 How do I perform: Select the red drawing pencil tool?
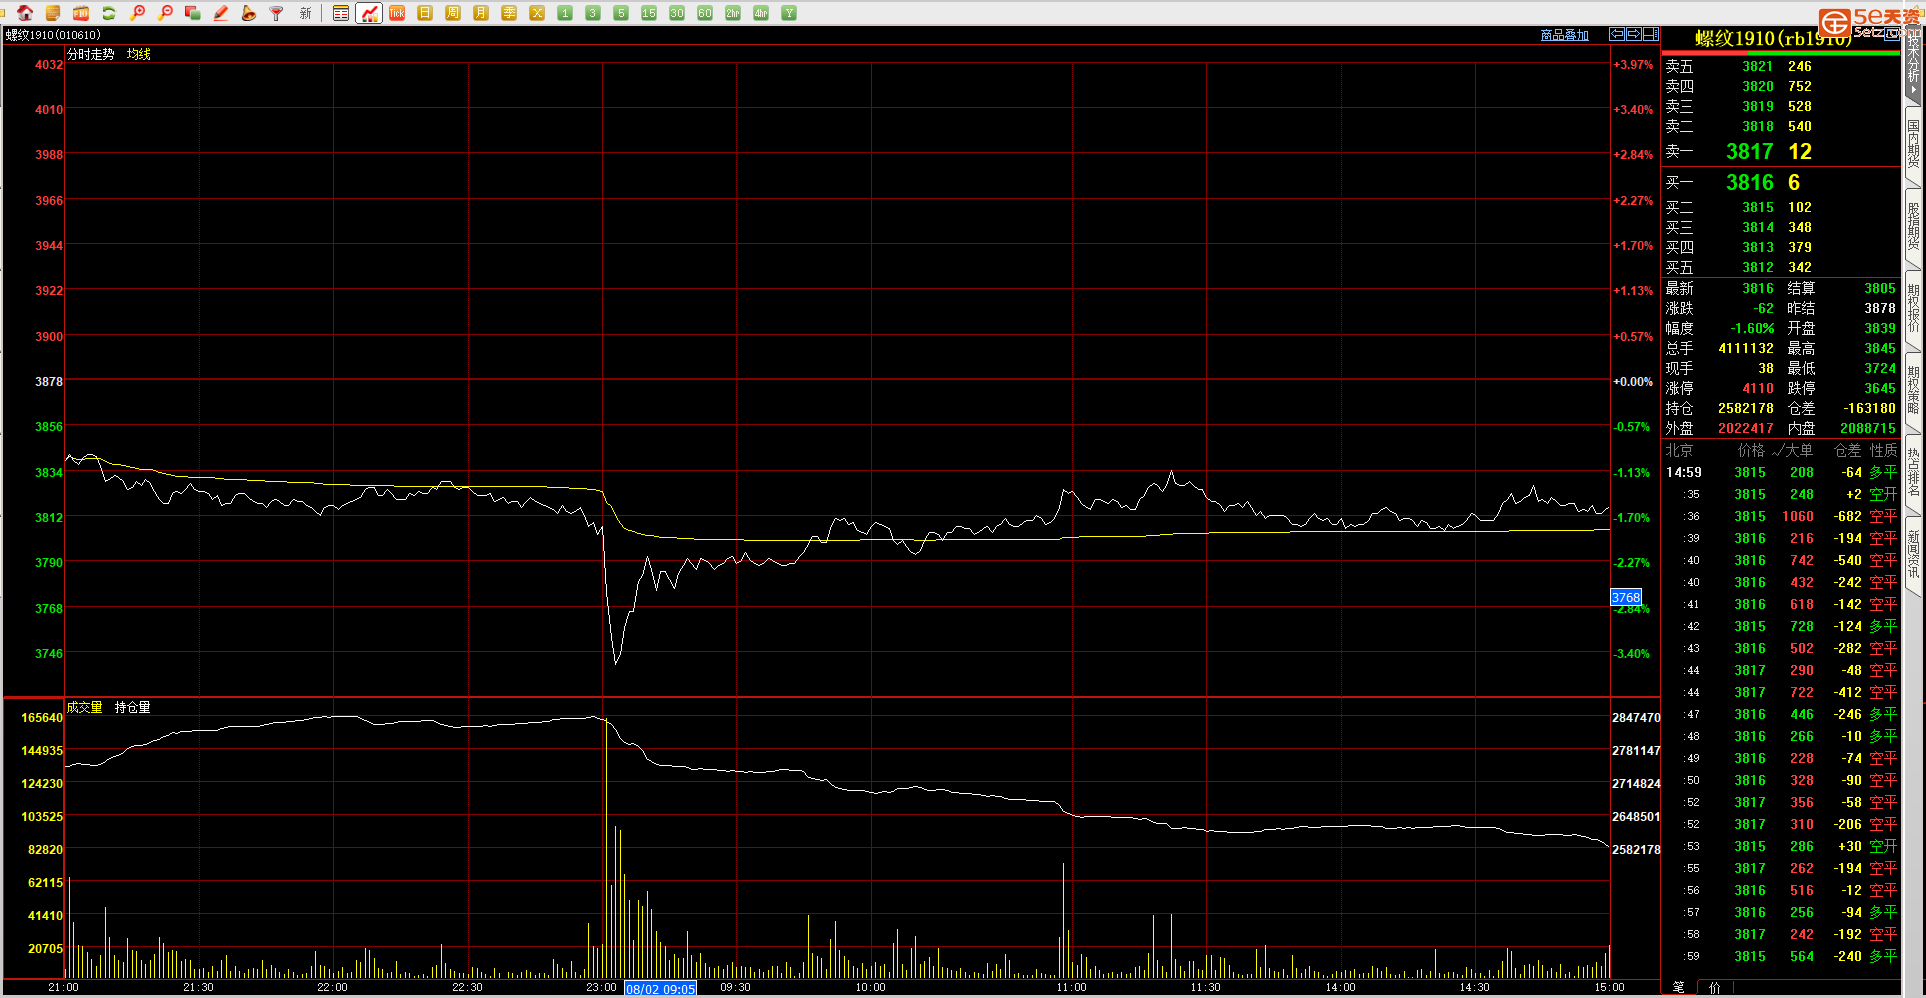click(221, 13)
